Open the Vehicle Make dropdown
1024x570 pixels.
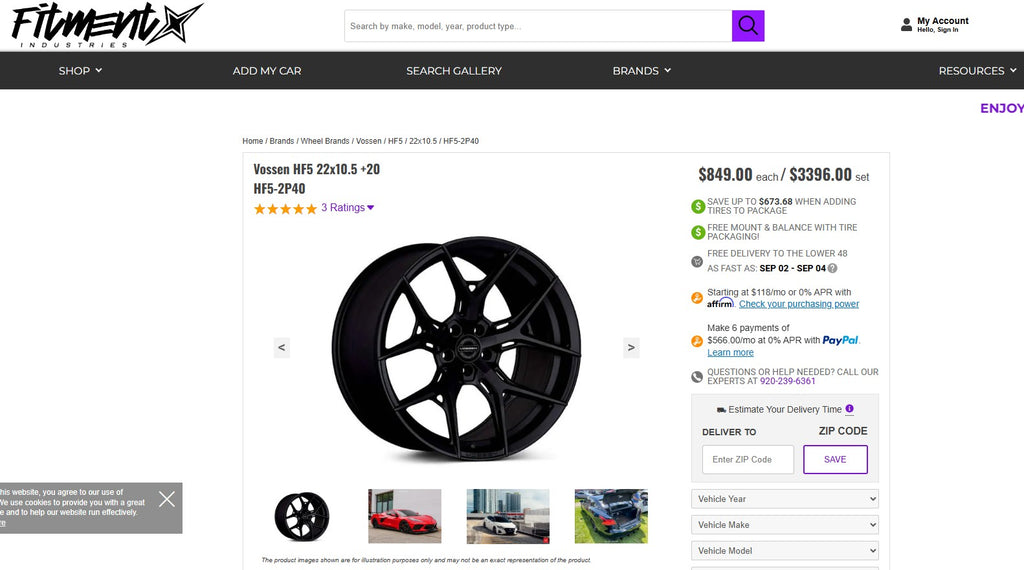pyautogui.click(x=785, y=525)
